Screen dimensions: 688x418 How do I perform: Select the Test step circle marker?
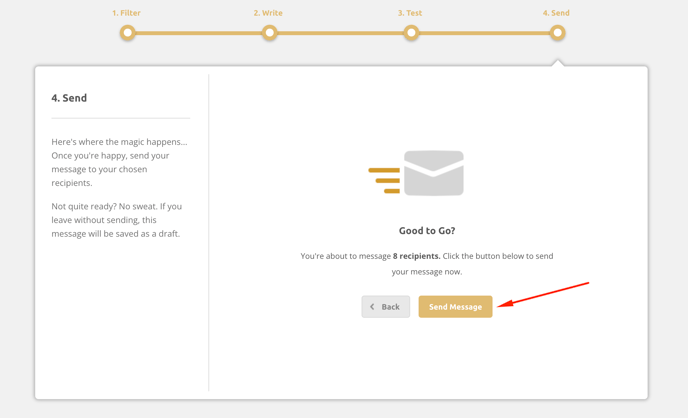pos(411,33)
